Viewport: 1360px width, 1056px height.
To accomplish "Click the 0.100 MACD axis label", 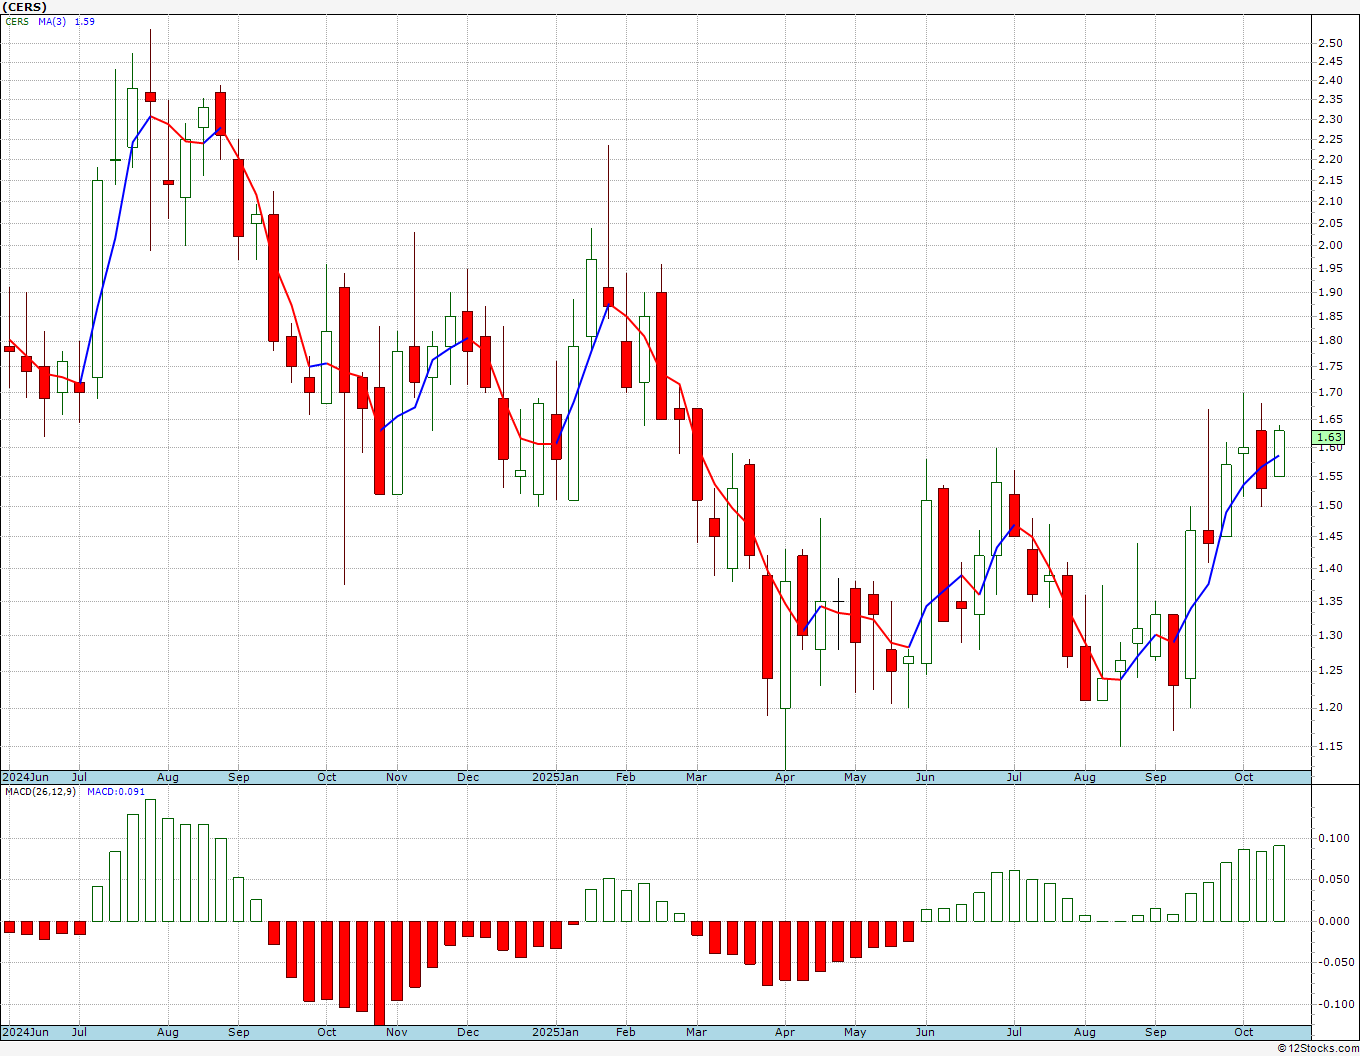I will tap(1332, 838).
